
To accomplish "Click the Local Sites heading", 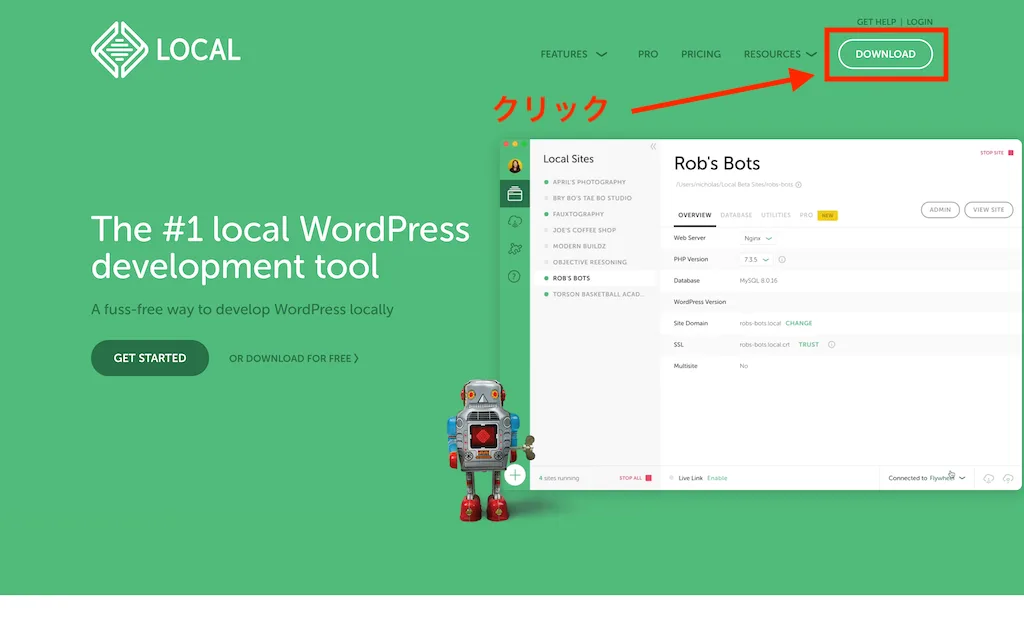I will tap(568, 159).
